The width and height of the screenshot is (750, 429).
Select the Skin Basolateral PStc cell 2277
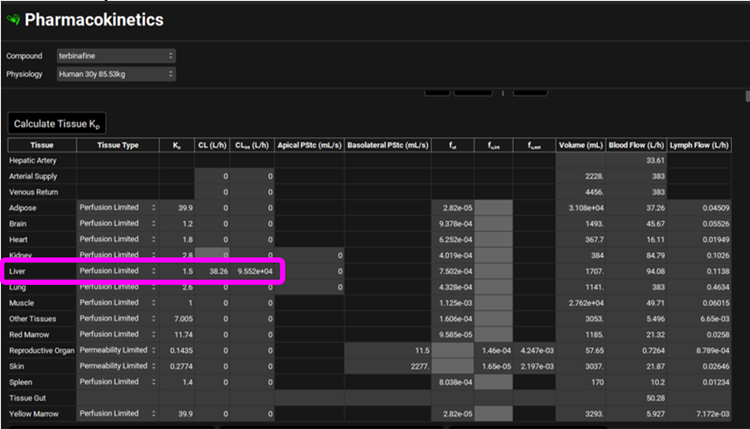[387, 366]
